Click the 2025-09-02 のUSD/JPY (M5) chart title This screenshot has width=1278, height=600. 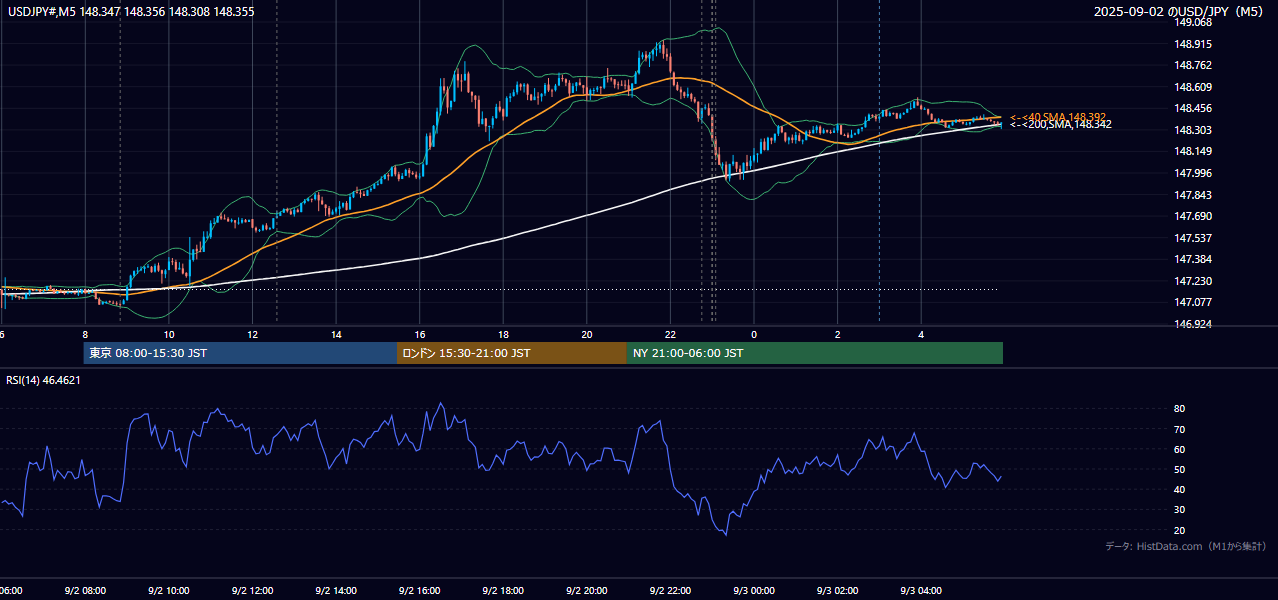1180,12
